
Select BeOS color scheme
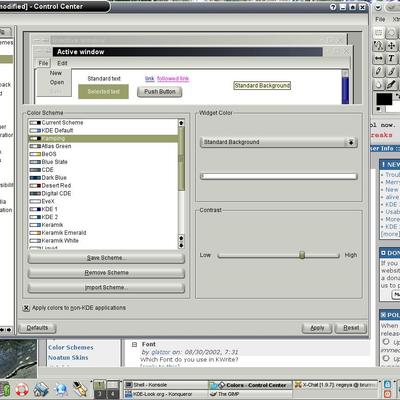click(x=103, y=154)
